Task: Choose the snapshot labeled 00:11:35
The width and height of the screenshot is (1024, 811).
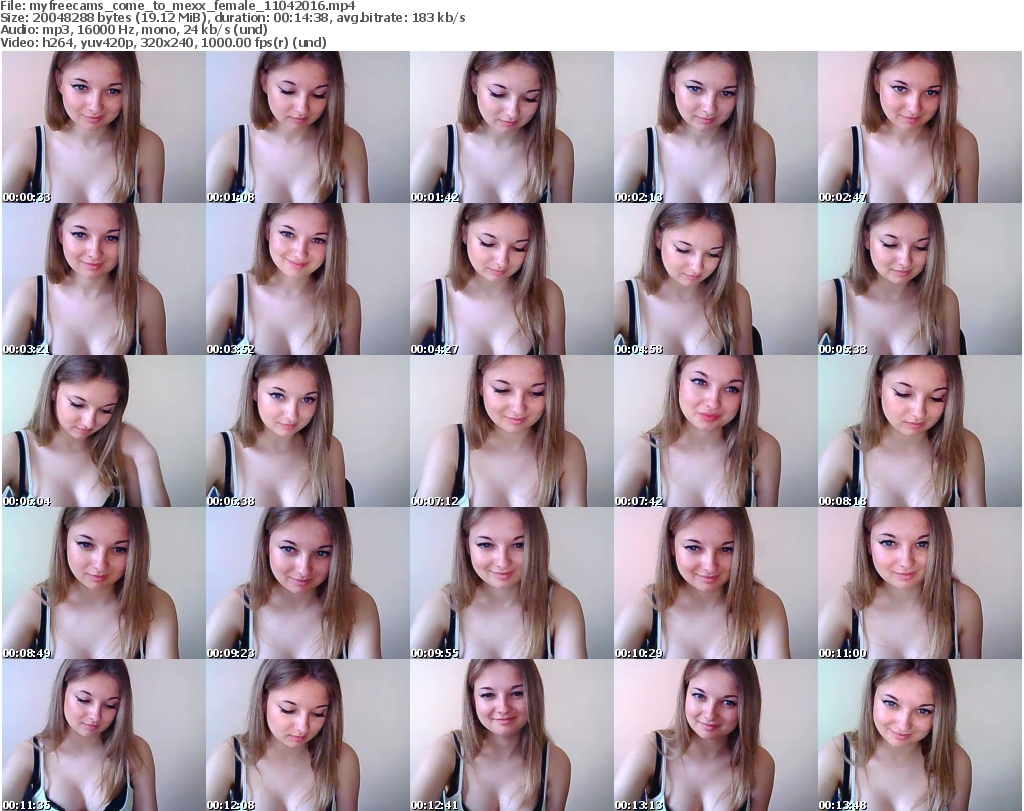Action: tap(103, 735)
